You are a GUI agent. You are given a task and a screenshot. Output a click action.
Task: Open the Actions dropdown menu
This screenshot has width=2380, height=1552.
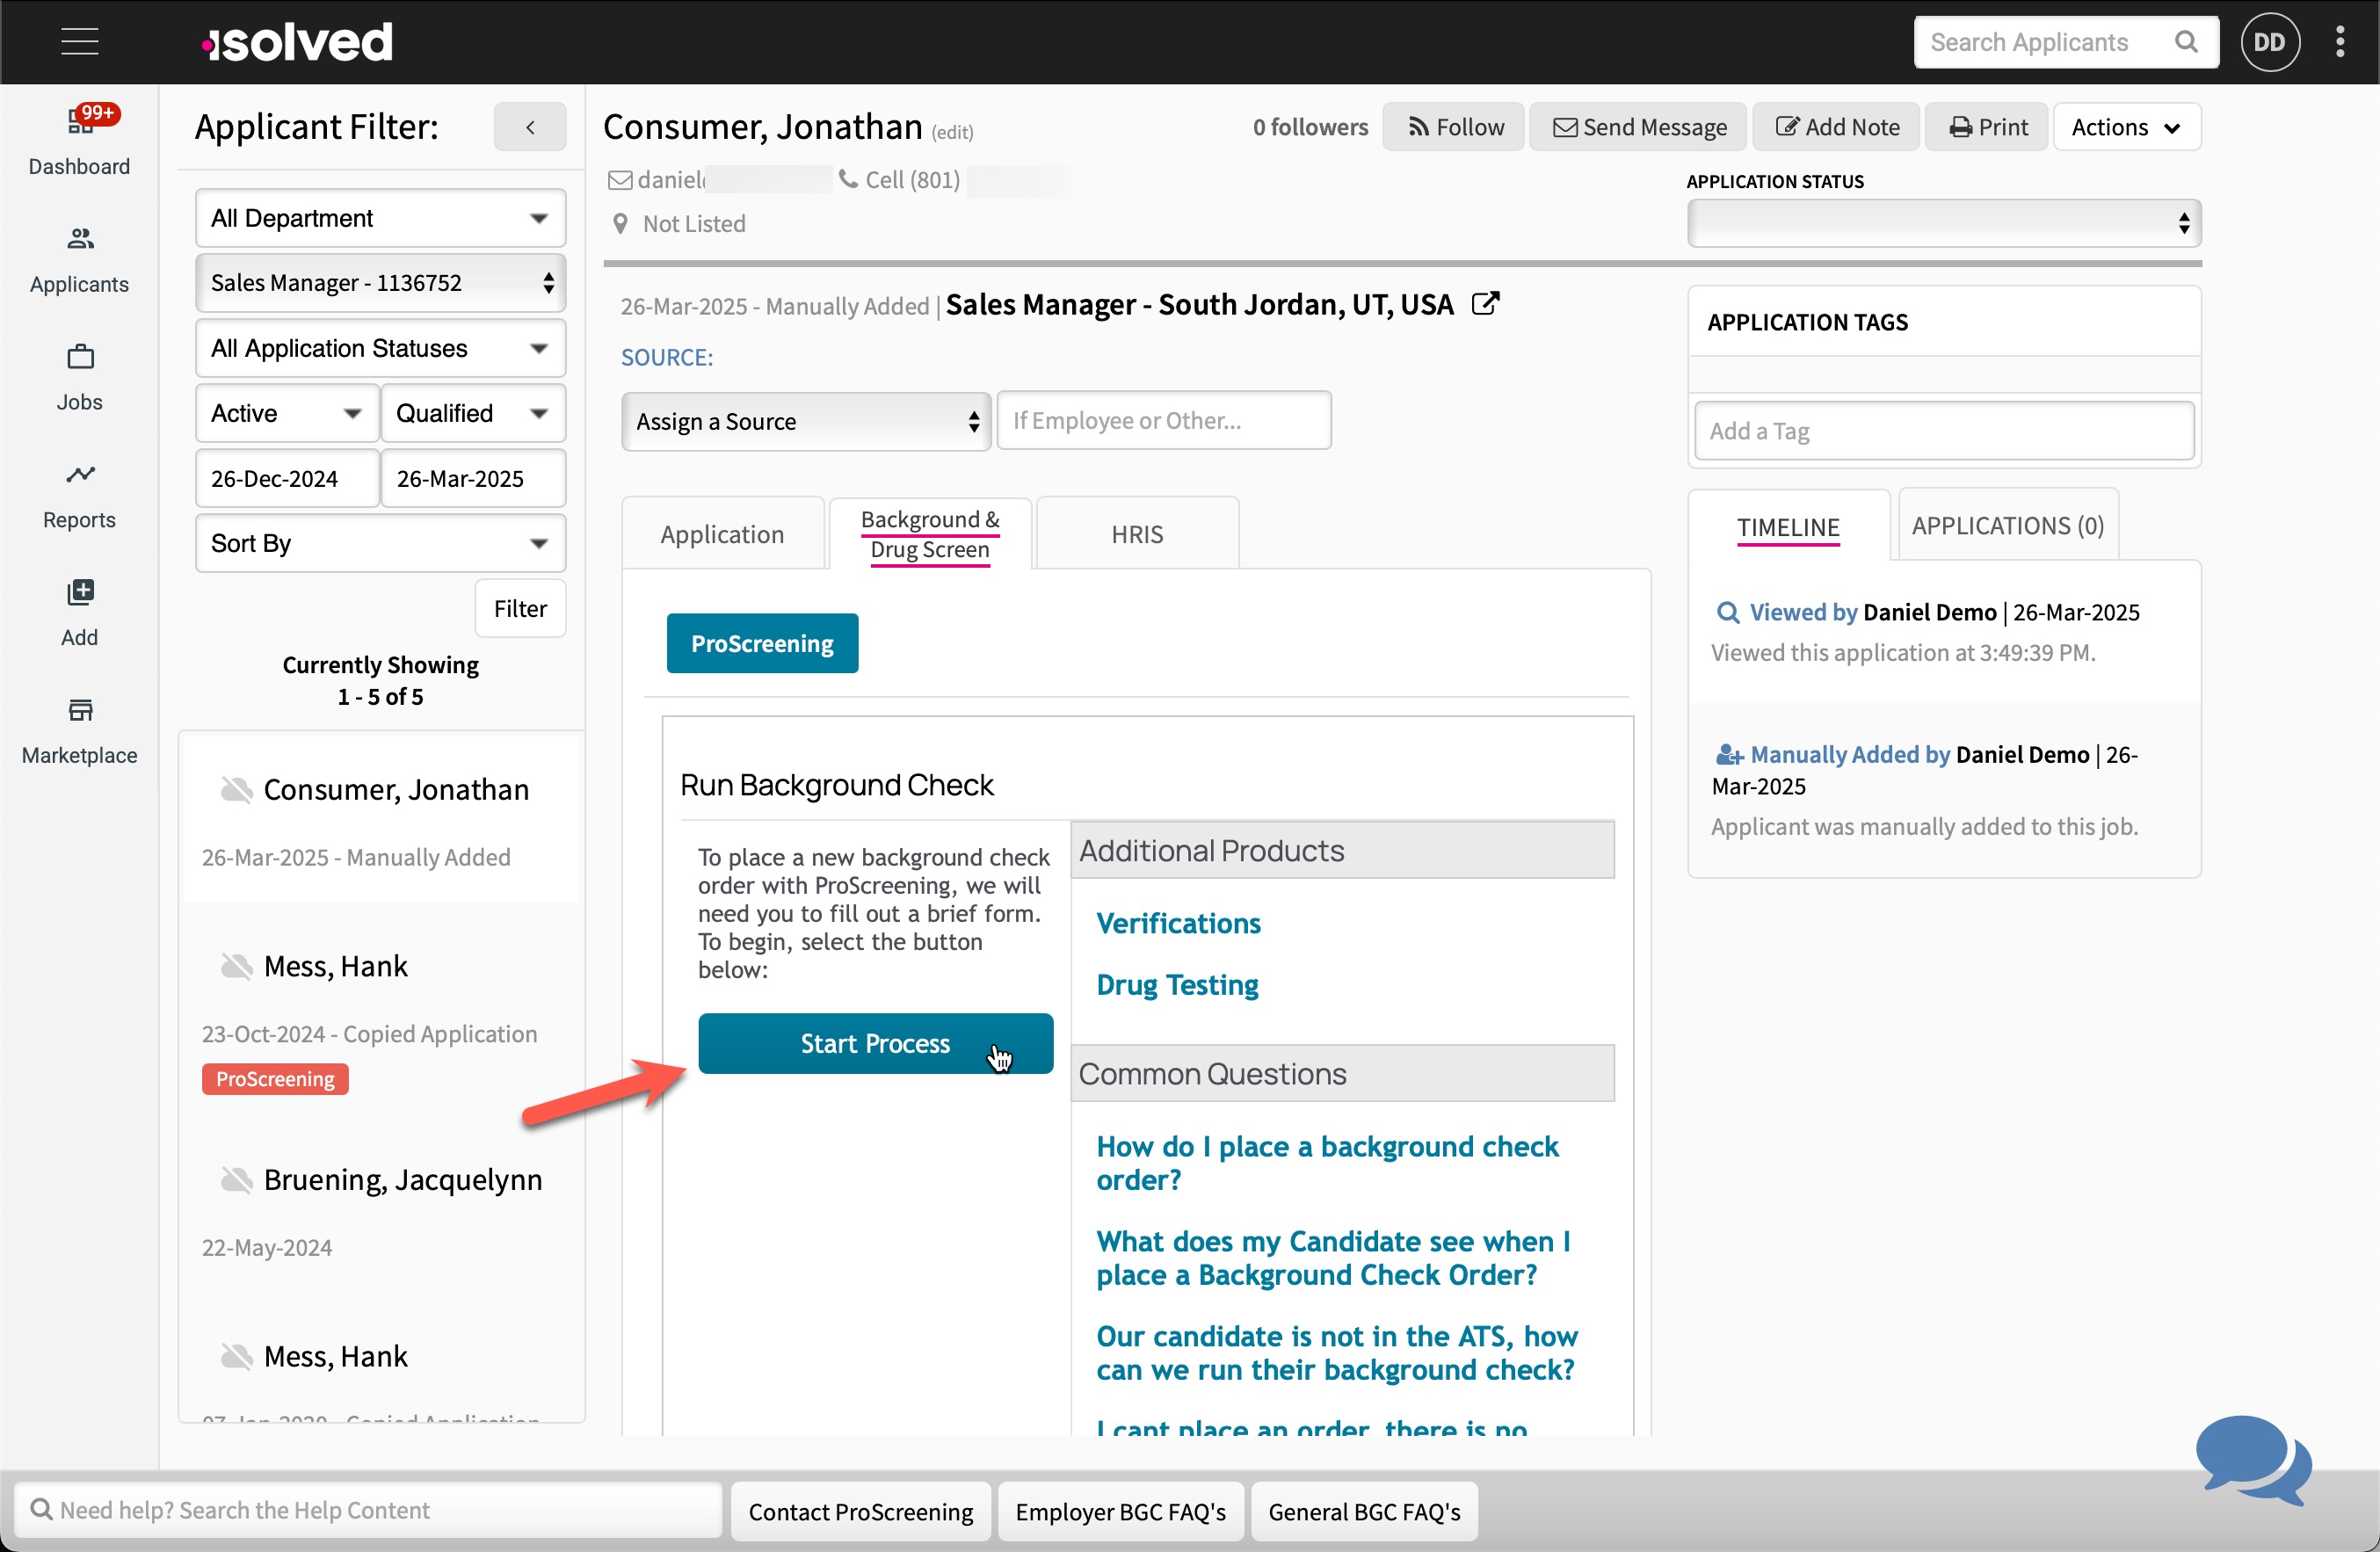click(2126, 127)
